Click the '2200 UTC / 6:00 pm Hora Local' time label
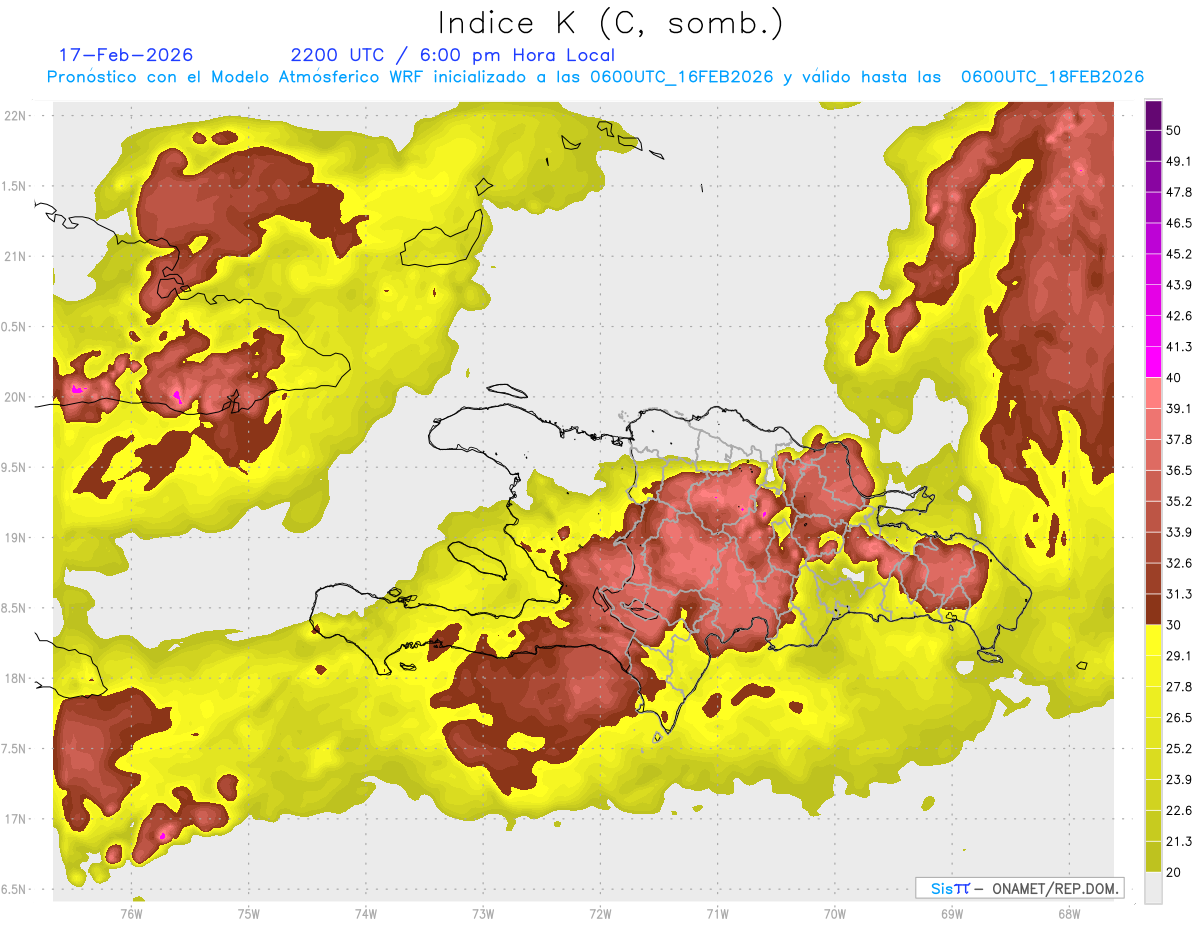Screen dimensions: 1200x927 click(x=453, y=55)
